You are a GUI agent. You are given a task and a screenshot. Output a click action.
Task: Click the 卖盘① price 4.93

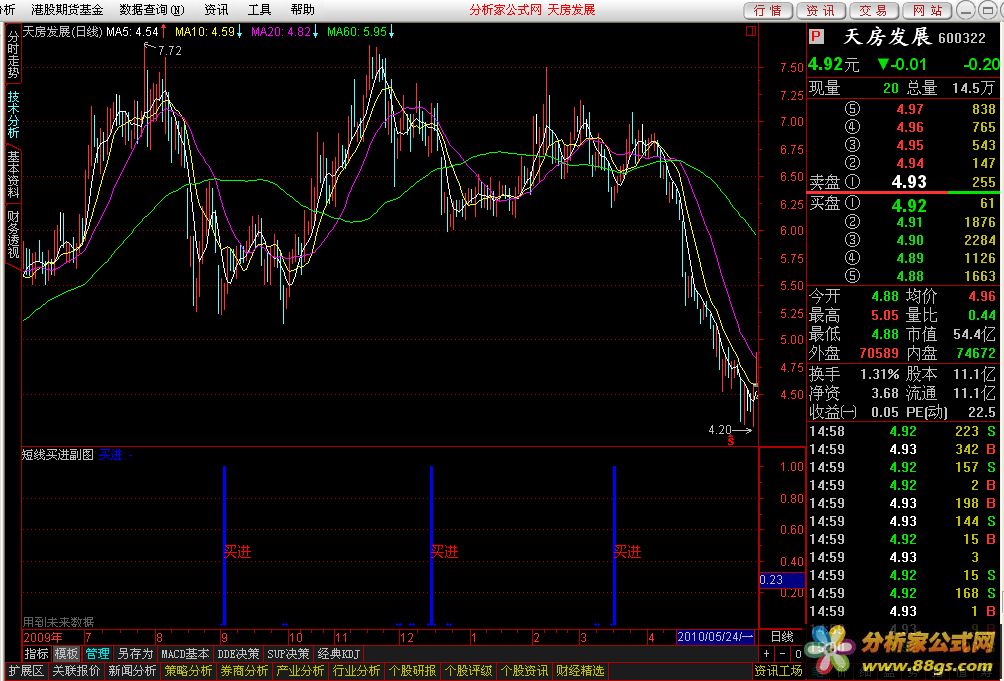coord(909,182)
